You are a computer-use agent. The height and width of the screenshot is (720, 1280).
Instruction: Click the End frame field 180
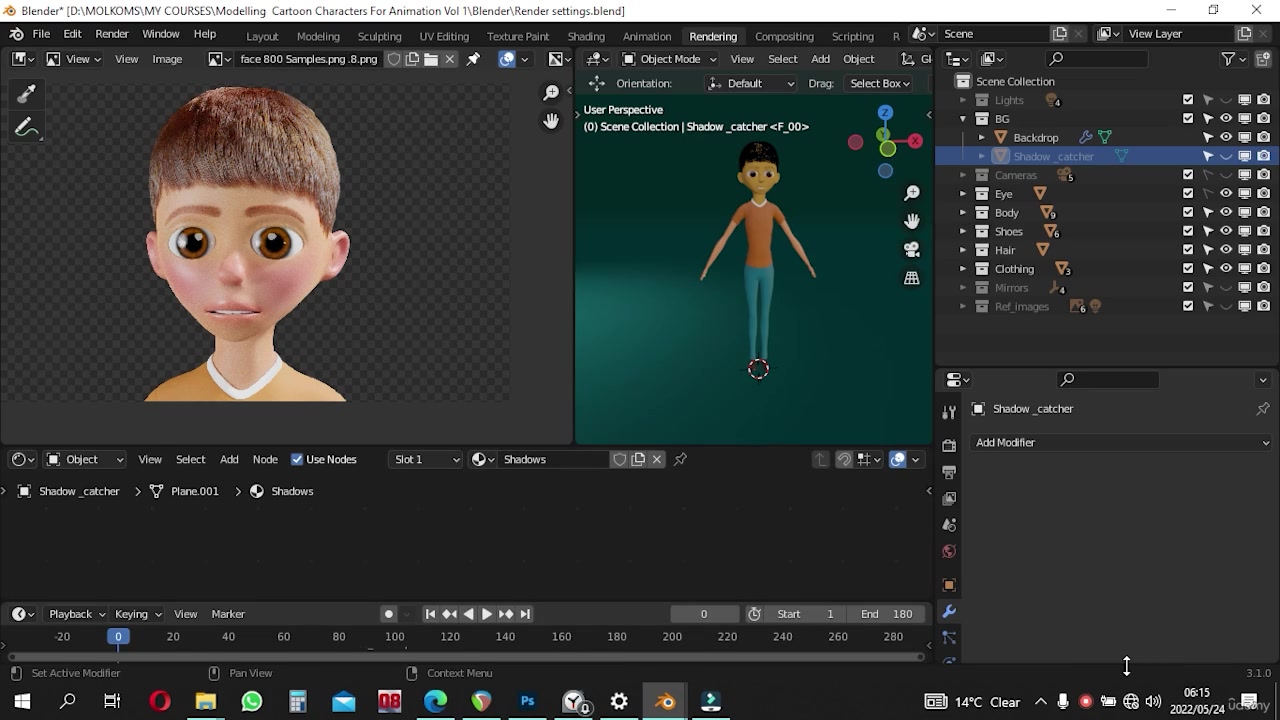click(x=887, y=614)
